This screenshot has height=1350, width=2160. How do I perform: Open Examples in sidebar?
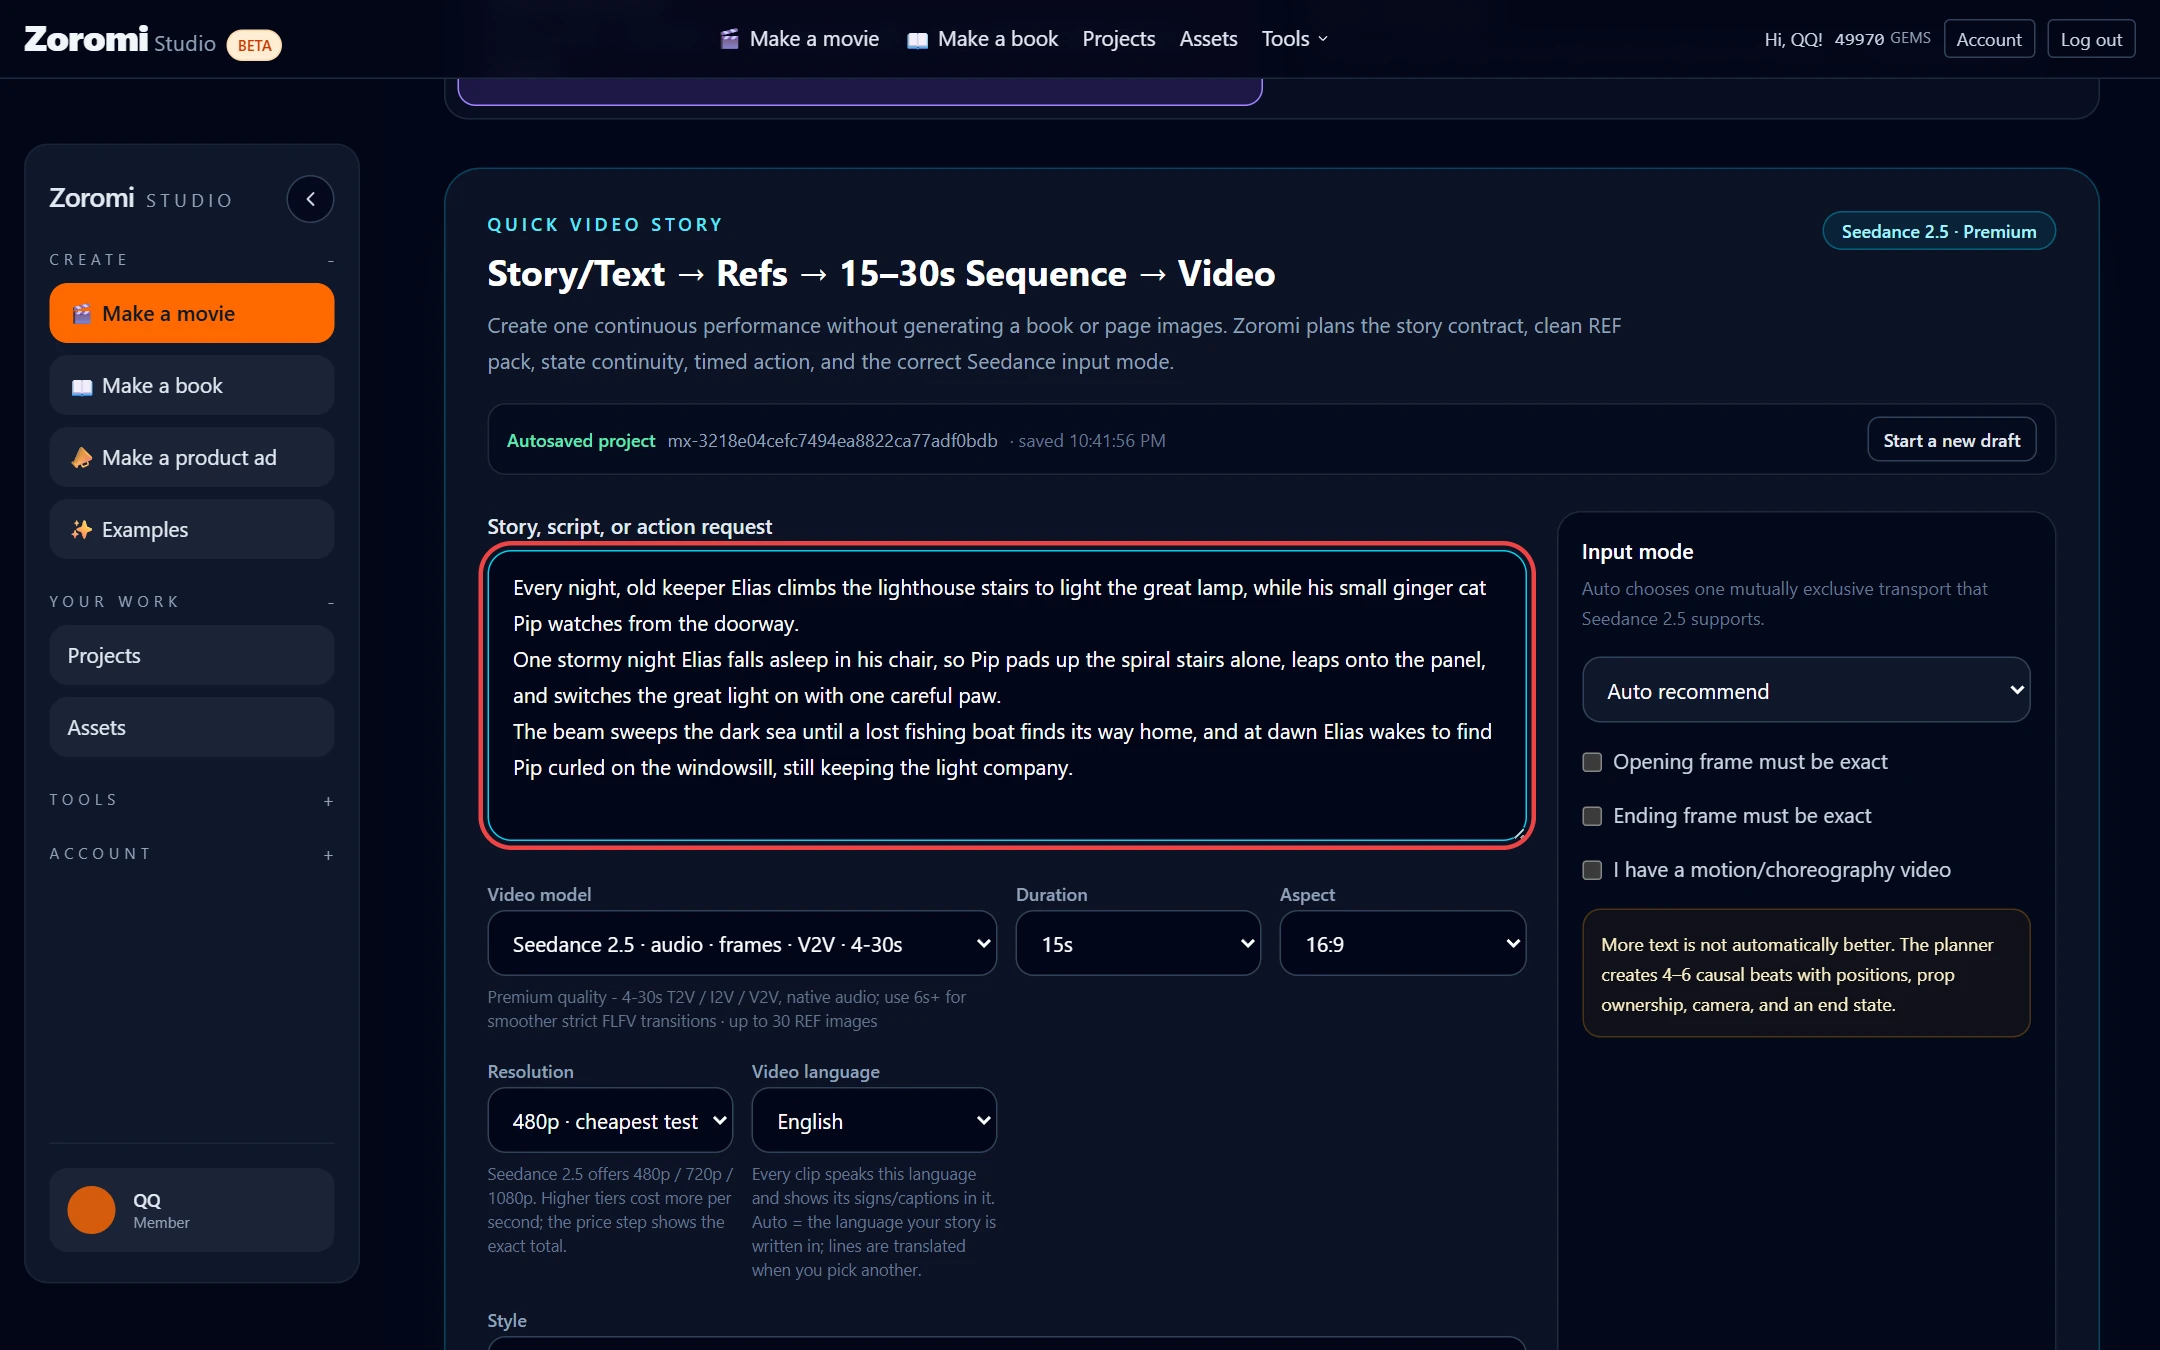coord(192,529)
